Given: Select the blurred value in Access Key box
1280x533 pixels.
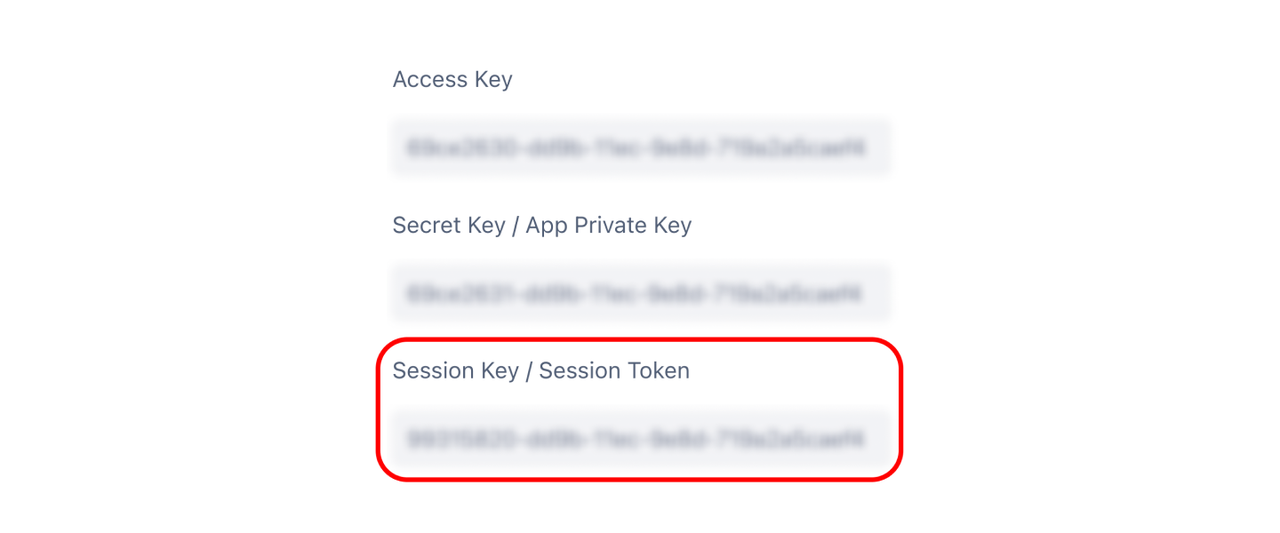Looking at the screenshot, I should click(635, 149).
